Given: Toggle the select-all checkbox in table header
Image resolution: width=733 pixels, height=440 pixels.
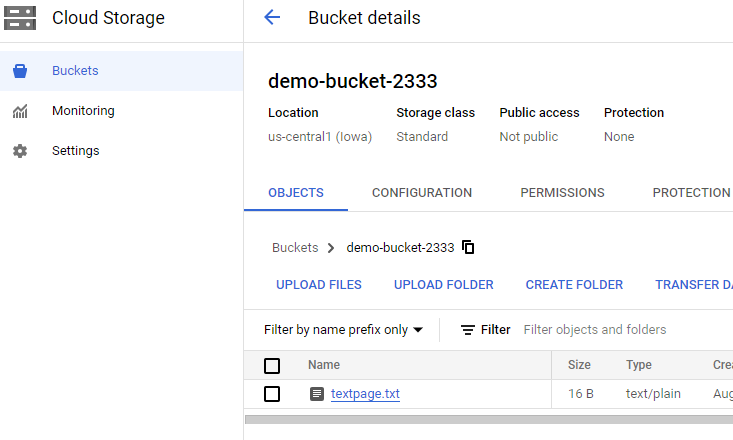Looking at the screenshot, I should click(x=272, y=366).
